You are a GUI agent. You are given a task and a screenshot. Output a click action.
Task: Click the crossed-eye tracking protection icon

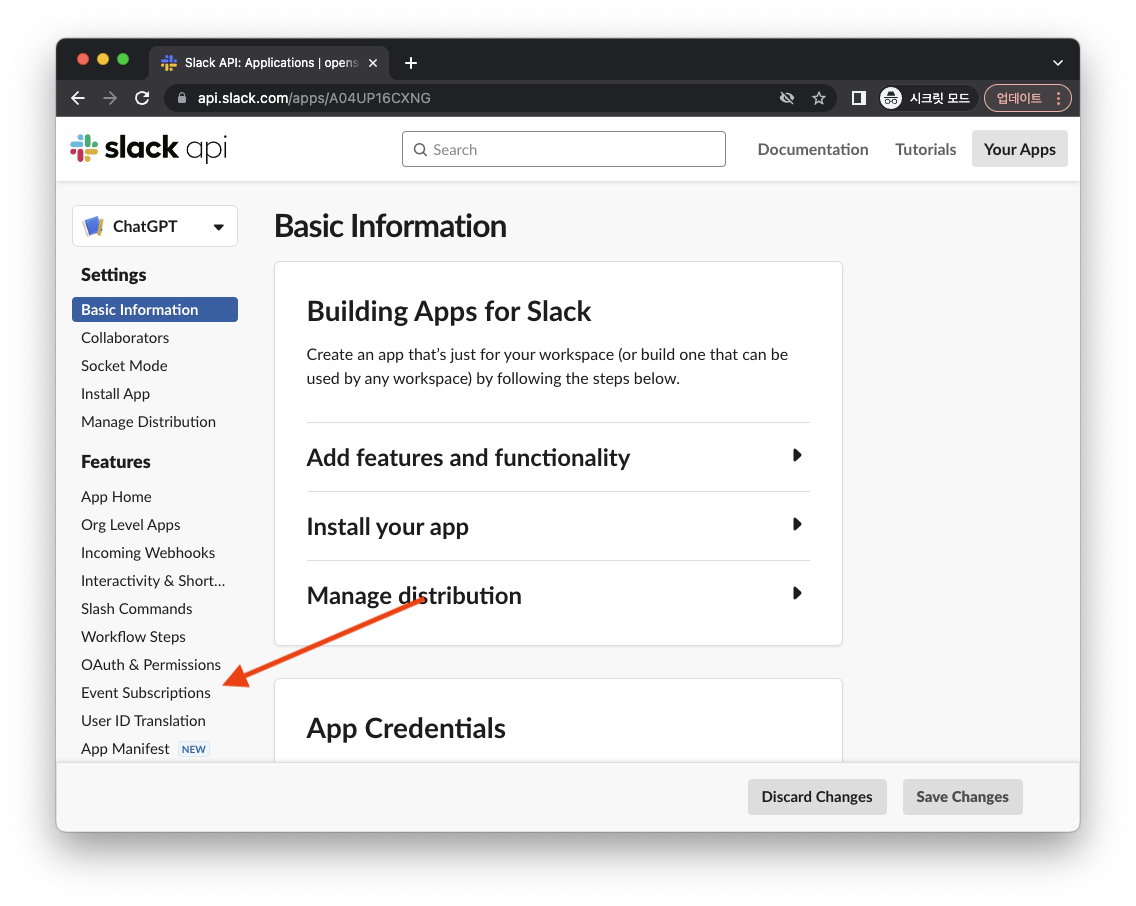point(787,98)
